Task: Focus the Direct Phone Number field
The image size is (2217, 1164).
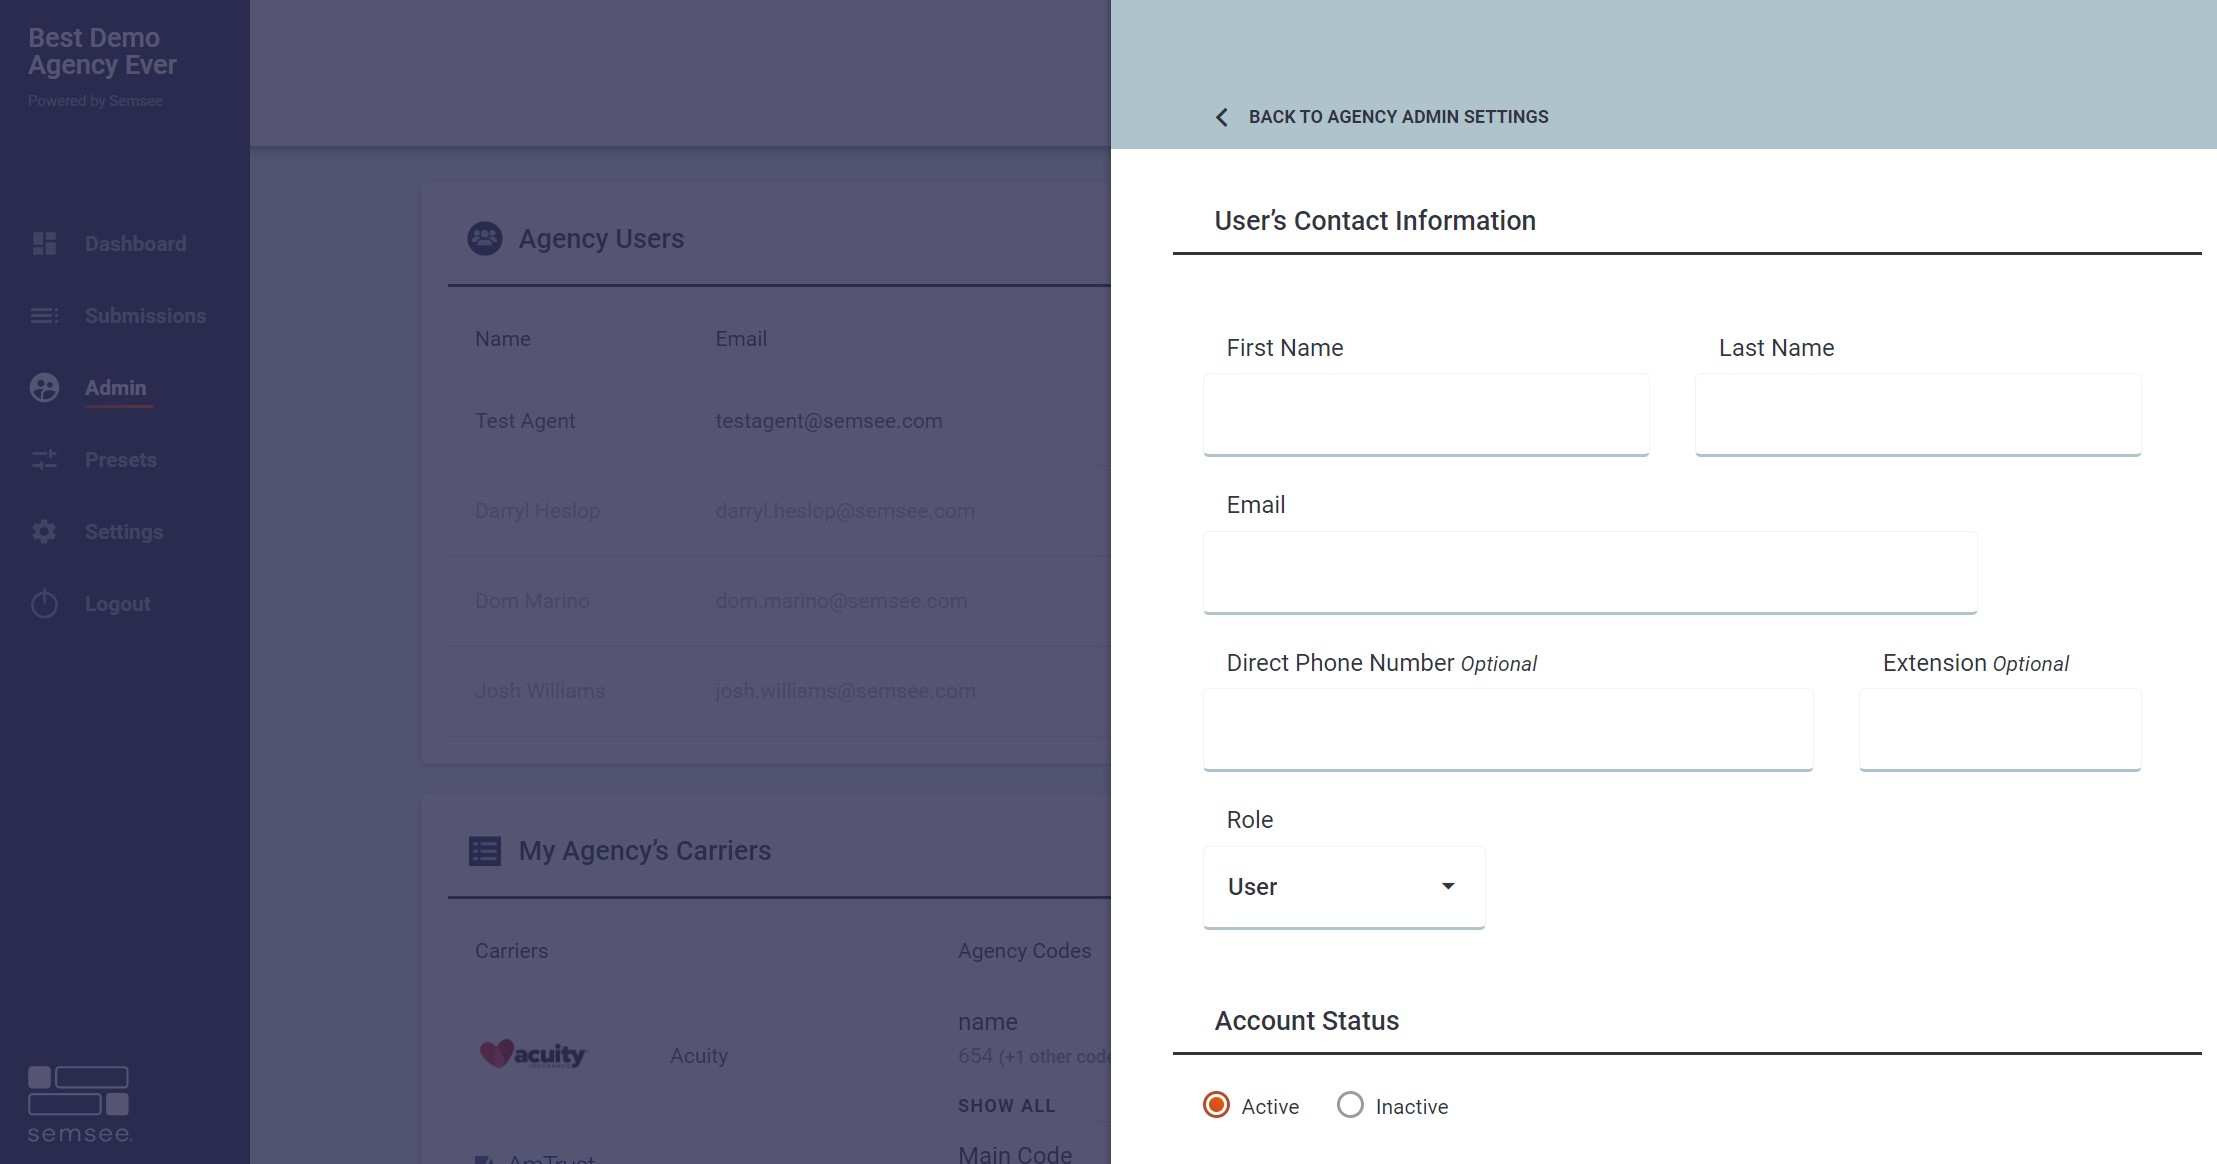Action: click(1508, 729)
